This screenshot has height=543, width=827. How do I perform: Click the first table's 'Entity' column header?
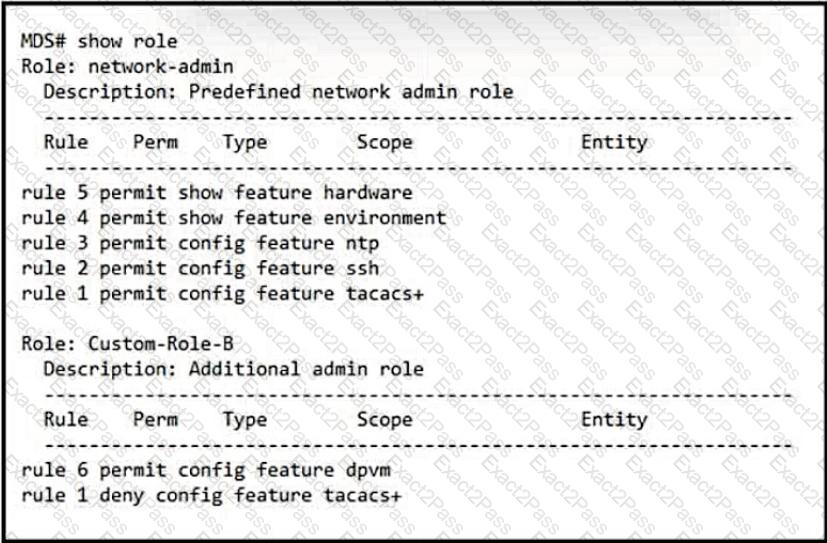(614, 143)
